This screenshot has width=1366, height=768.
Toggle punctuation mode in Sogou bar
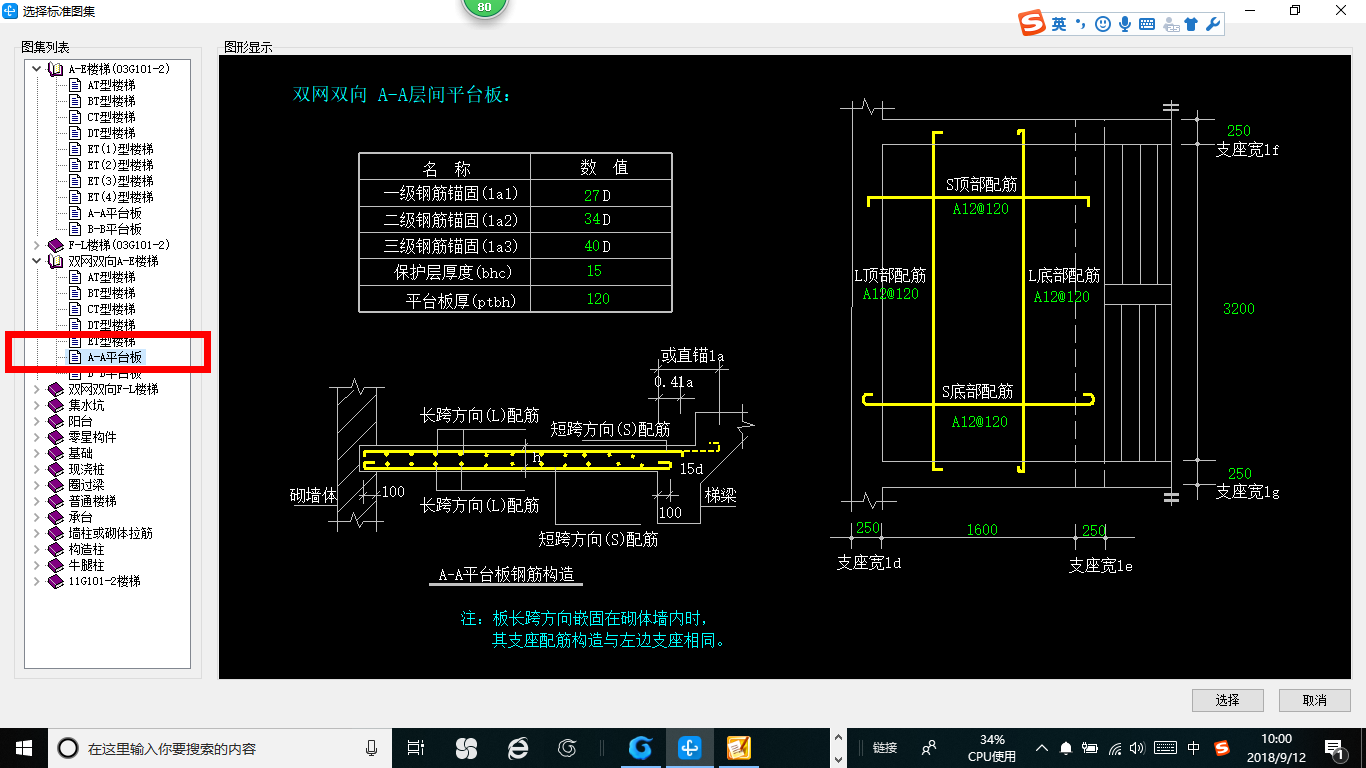(x=1080, y=24)
